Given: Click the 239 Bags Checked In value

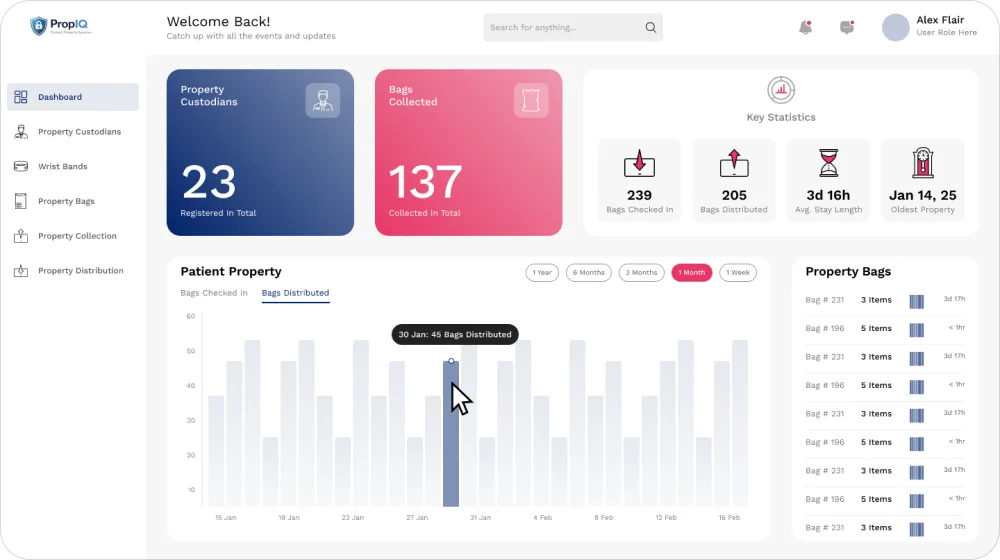Looking at the screenshot, I should click(x=639, y=195).
